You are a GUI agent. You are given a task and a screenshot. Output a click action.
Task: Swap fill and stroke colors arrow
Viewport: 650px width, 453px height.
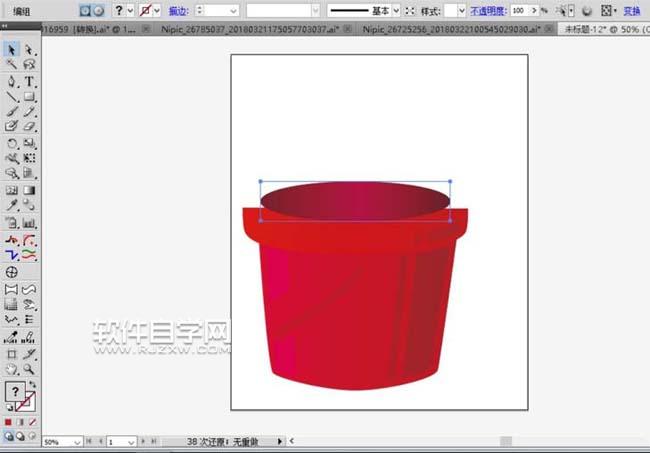(32, 384)
